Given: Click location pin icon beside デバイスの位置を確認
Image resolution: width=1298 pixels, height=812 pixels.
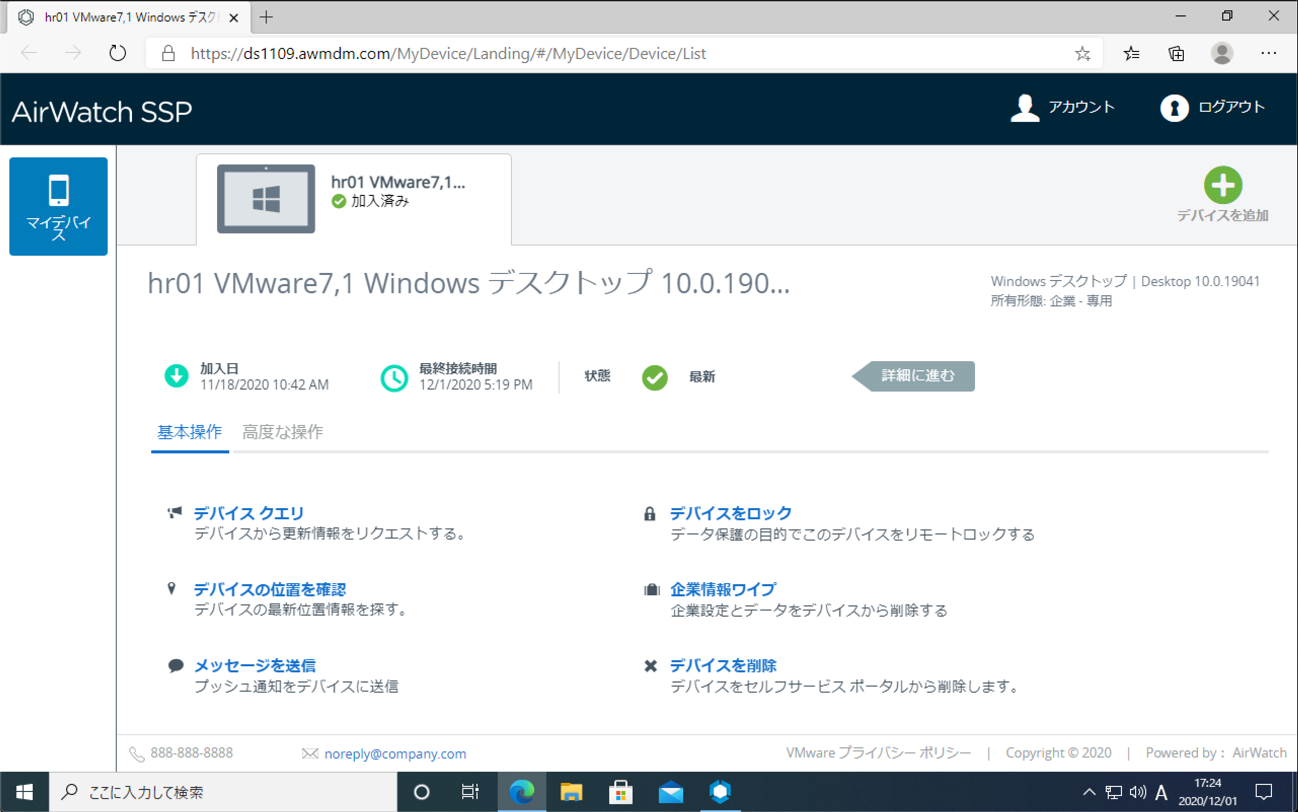Looking at the screenshot, I should [171, 589].
